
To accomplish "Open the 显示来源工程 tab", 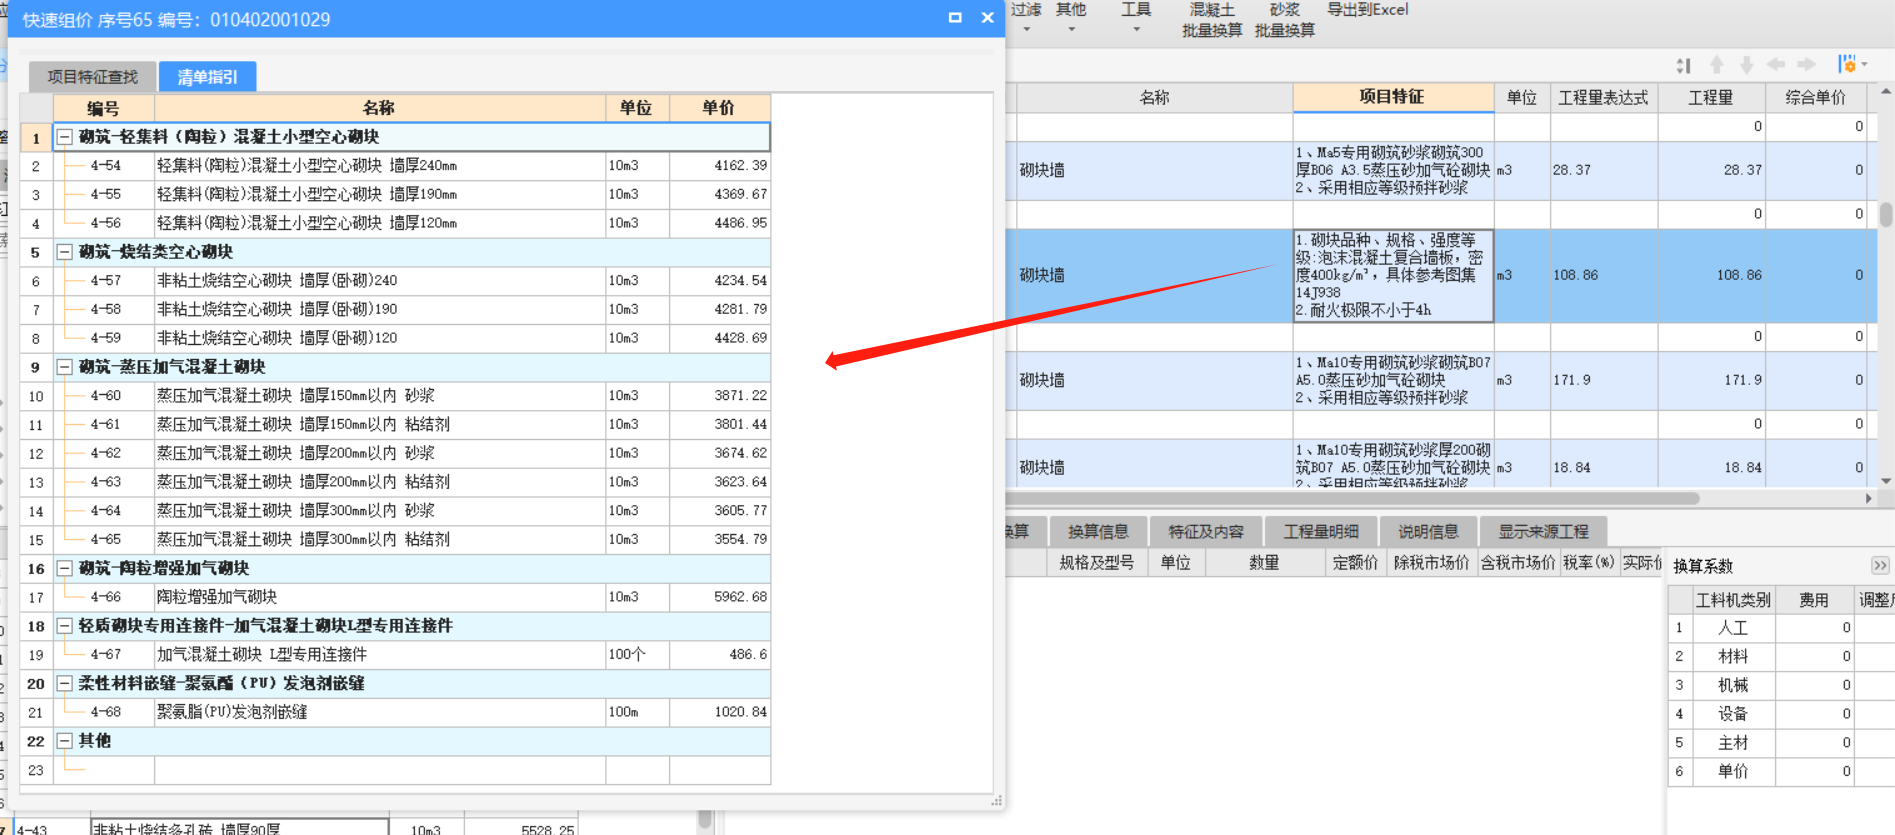I will pyautogui.click(x=1543, y=532).
